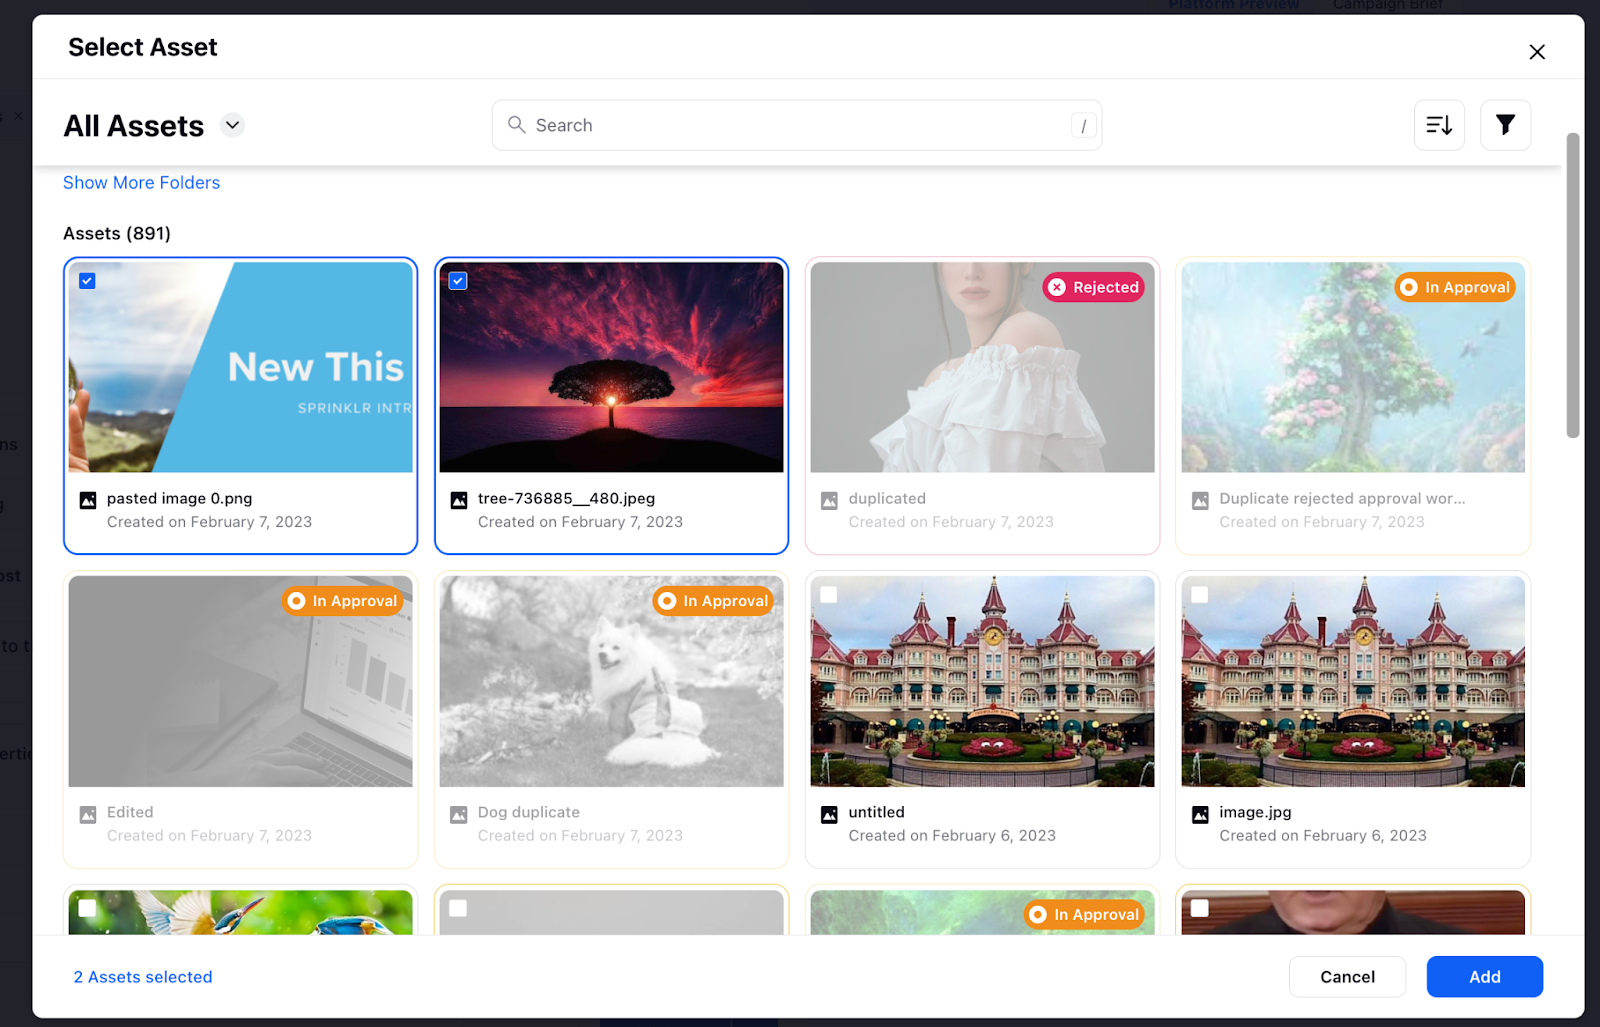Check the man portrait asset checkbox
This screenshot has width=1600, height=1027.
(1200, 908)
